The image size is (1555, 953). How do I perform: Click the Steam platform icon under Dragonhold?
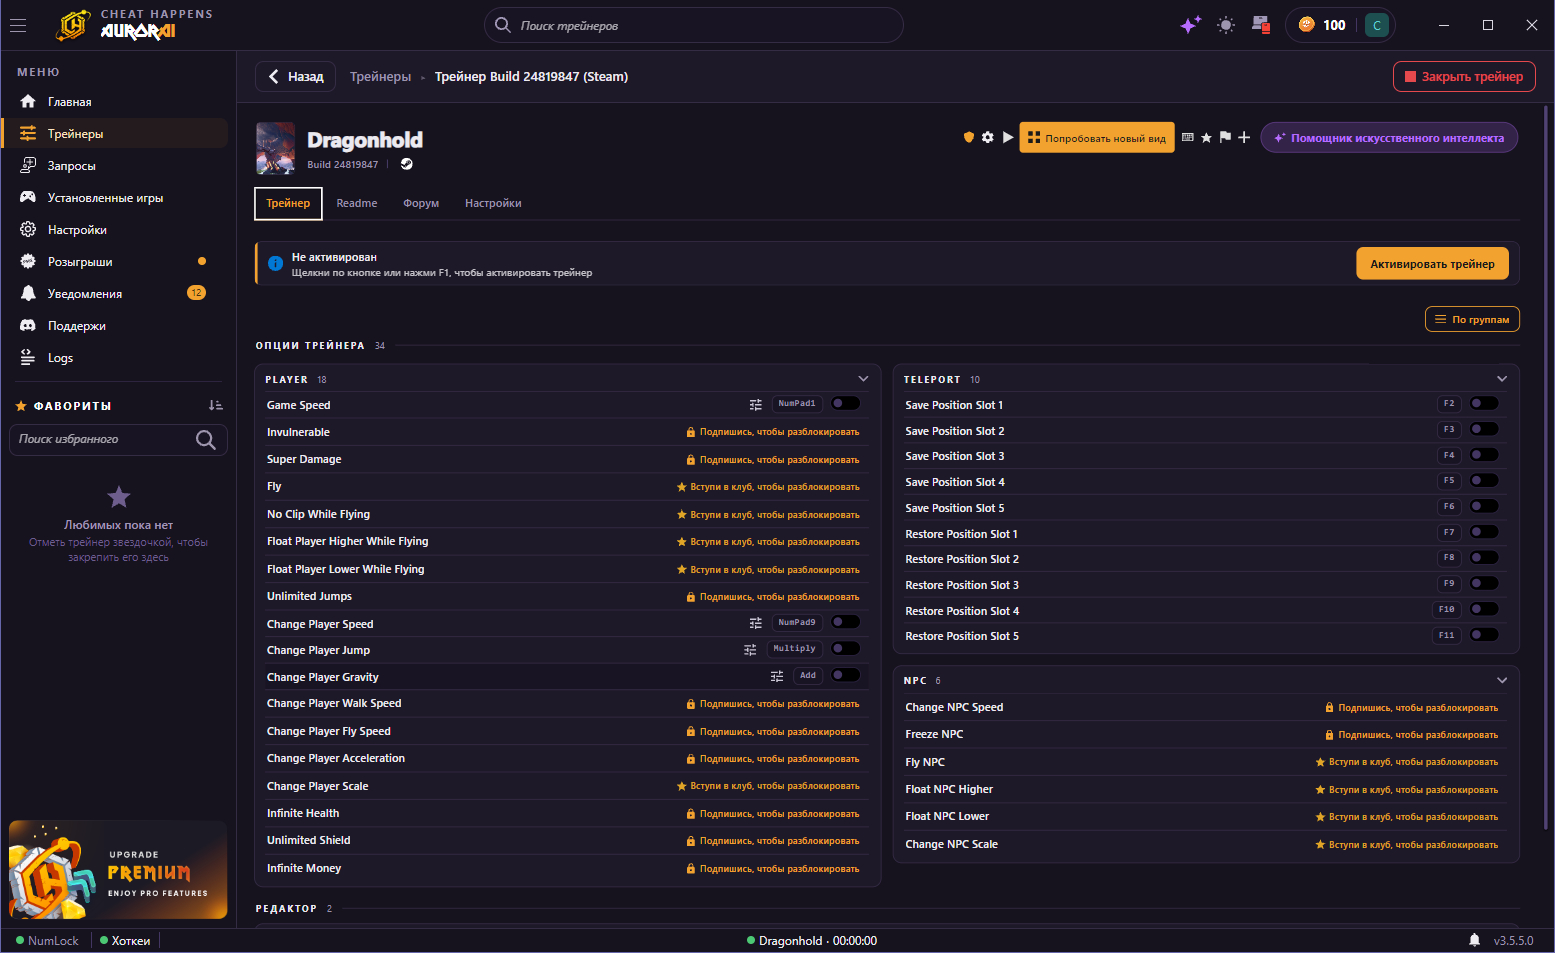point(407,164)
